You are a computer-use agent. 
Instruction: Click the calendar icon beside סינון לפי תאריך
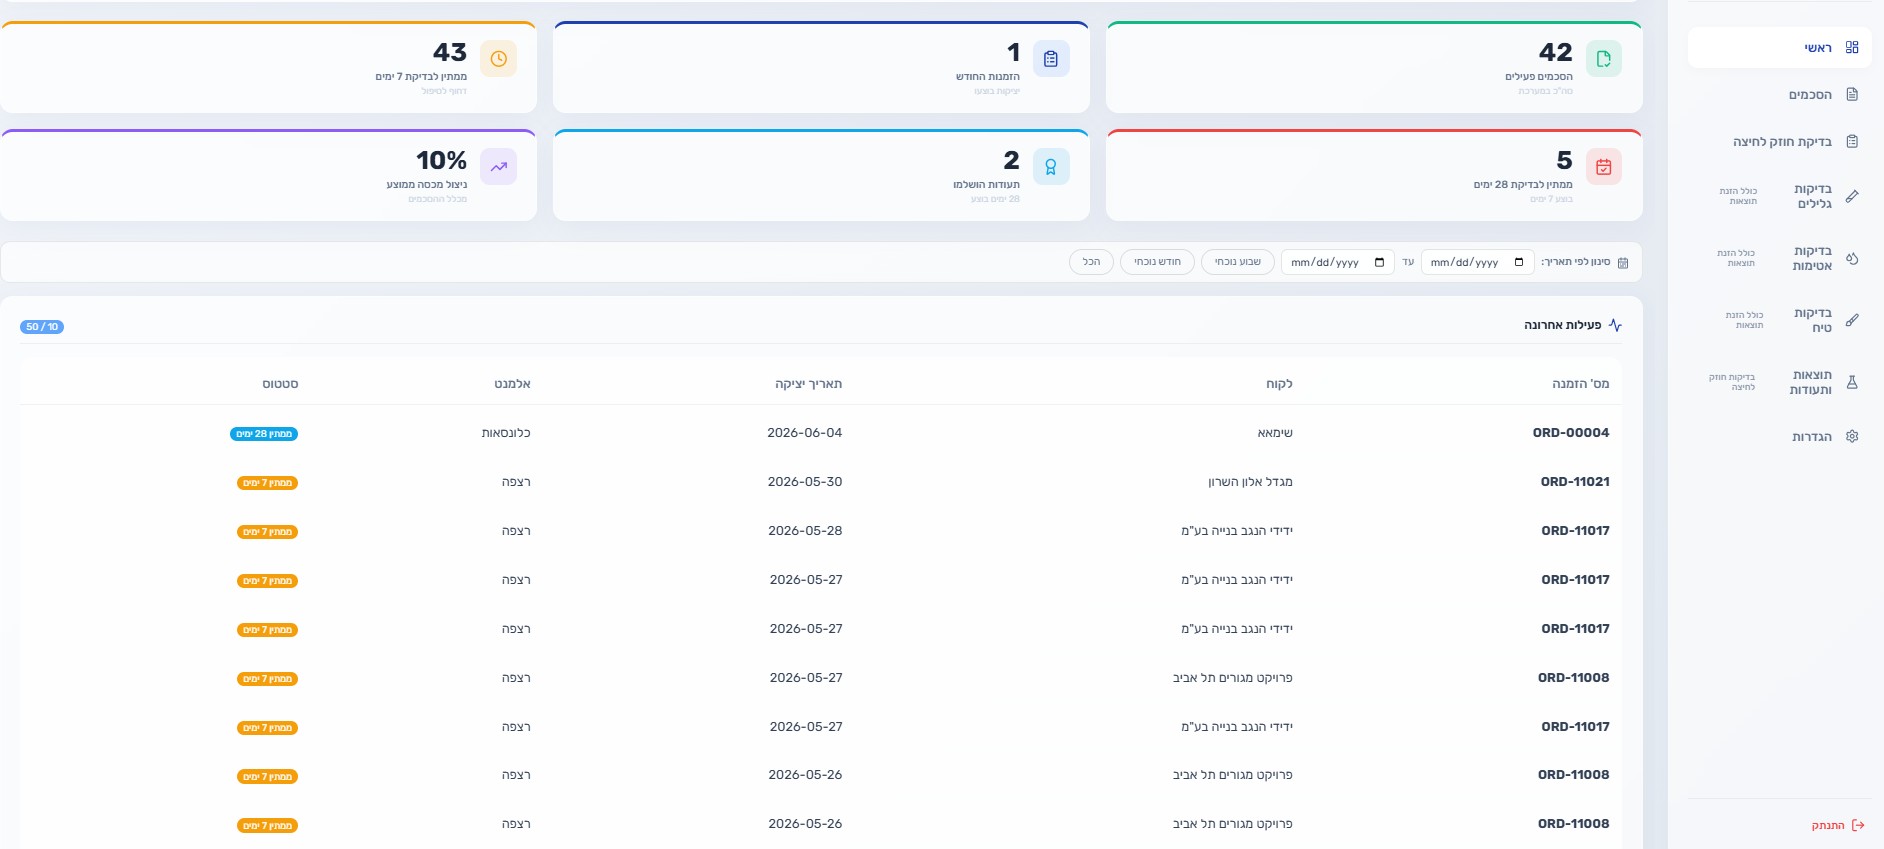click(x=1623, y=263)
